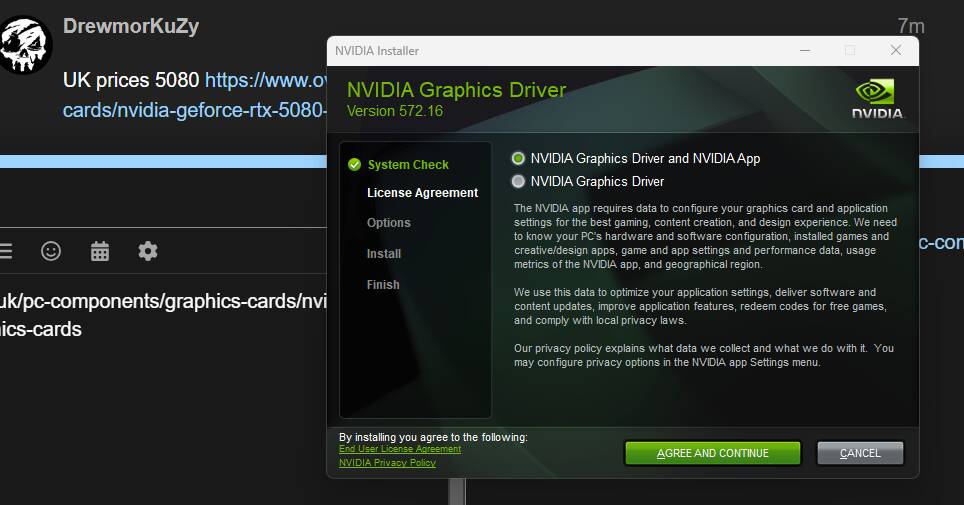Open the DrewmorKuZy username profile

click(131, 26)
